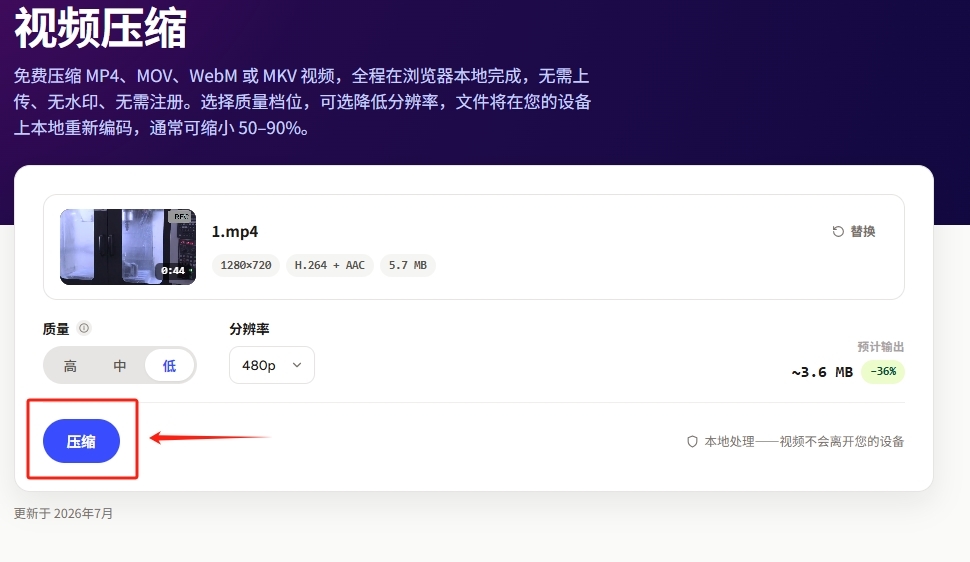Select the 高 quality option
Screen dimensions: 970x562
[71, 366]
